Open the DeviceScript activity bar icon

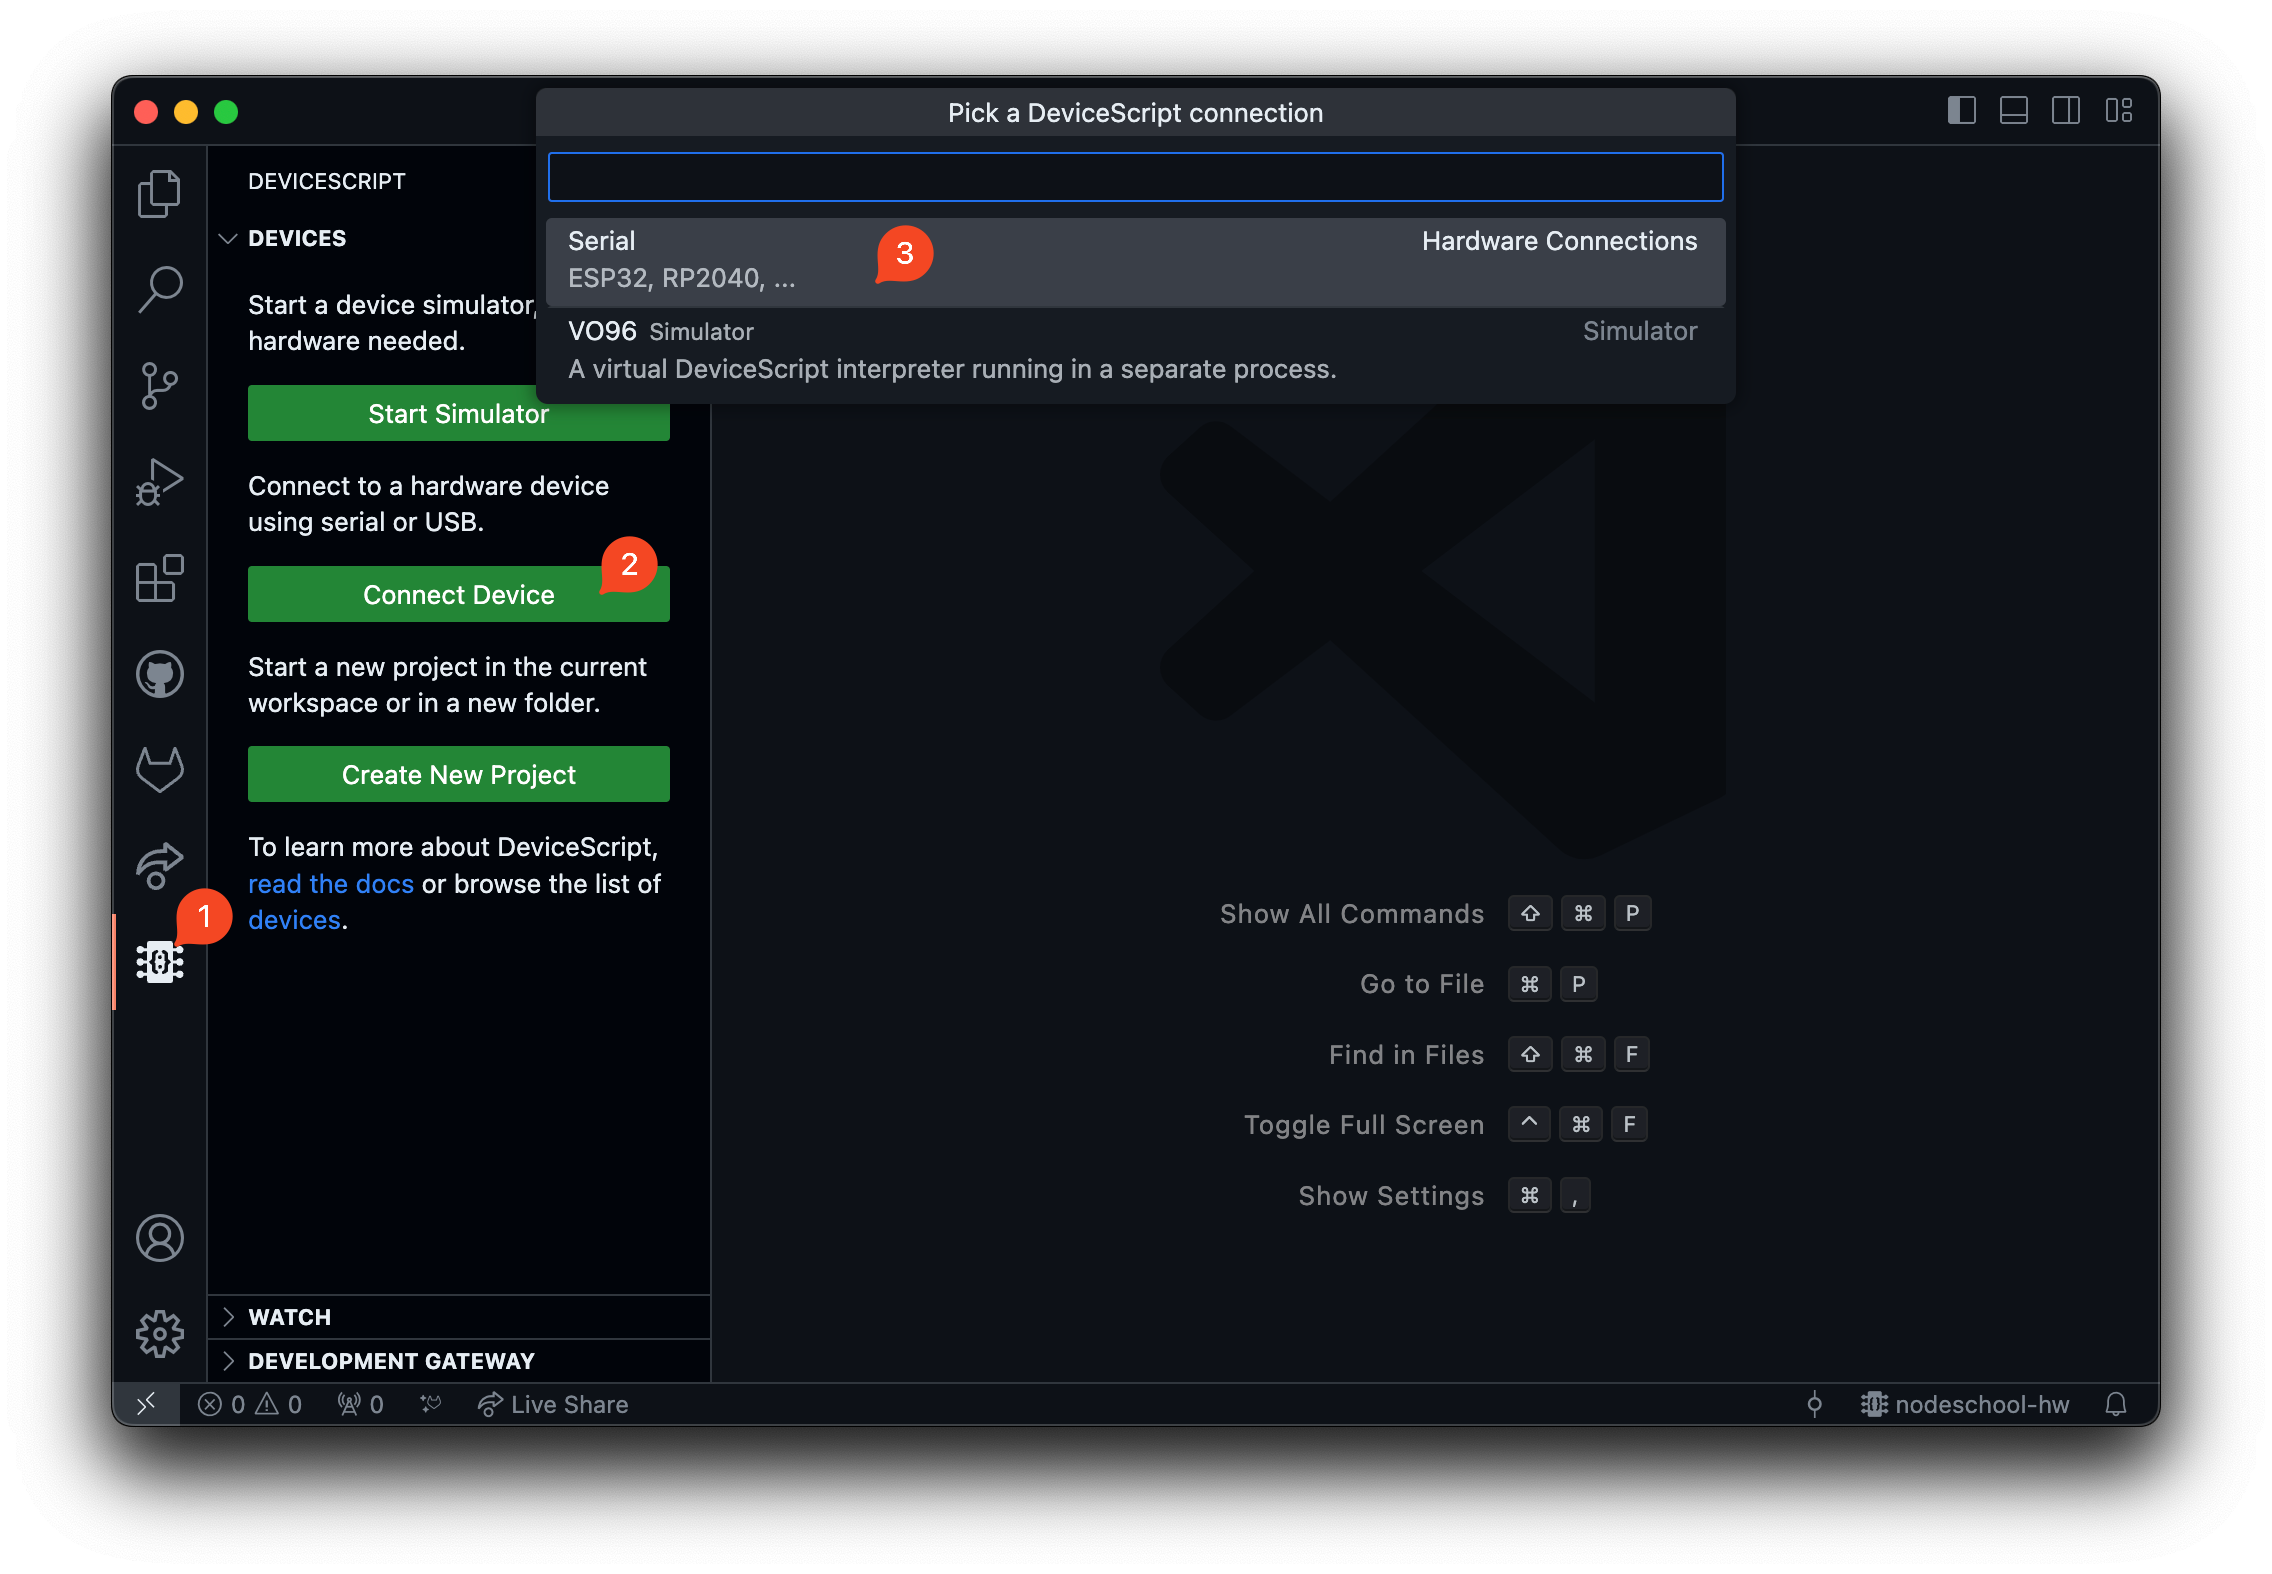pyautogui.click(x=160, y=961)
